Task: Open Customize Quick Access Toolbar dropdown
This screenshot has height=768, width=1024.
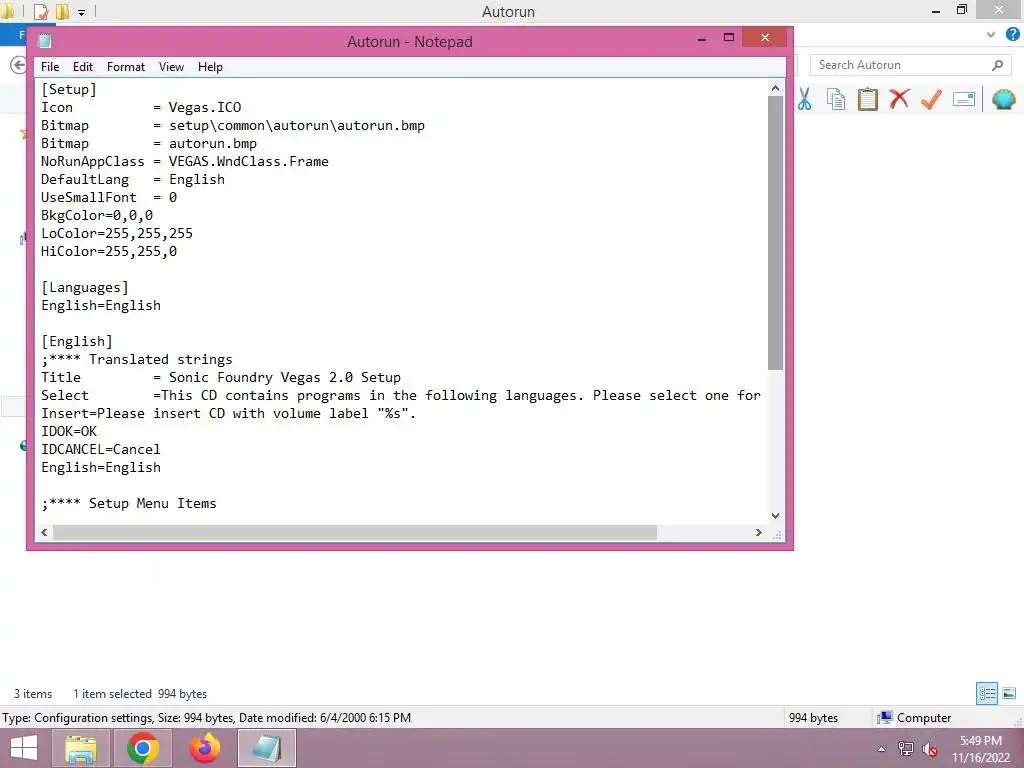Action: (82, 12)
